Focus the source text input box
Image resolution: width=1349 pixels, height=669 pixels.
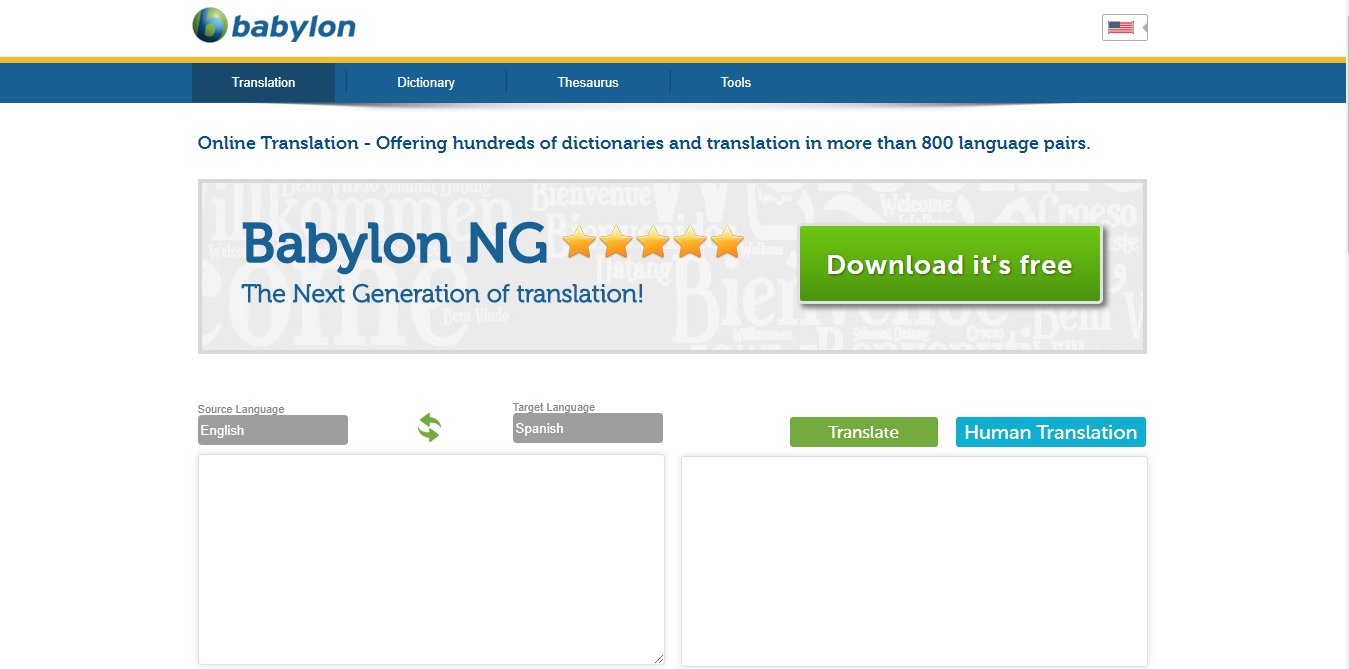click(431, 560)
